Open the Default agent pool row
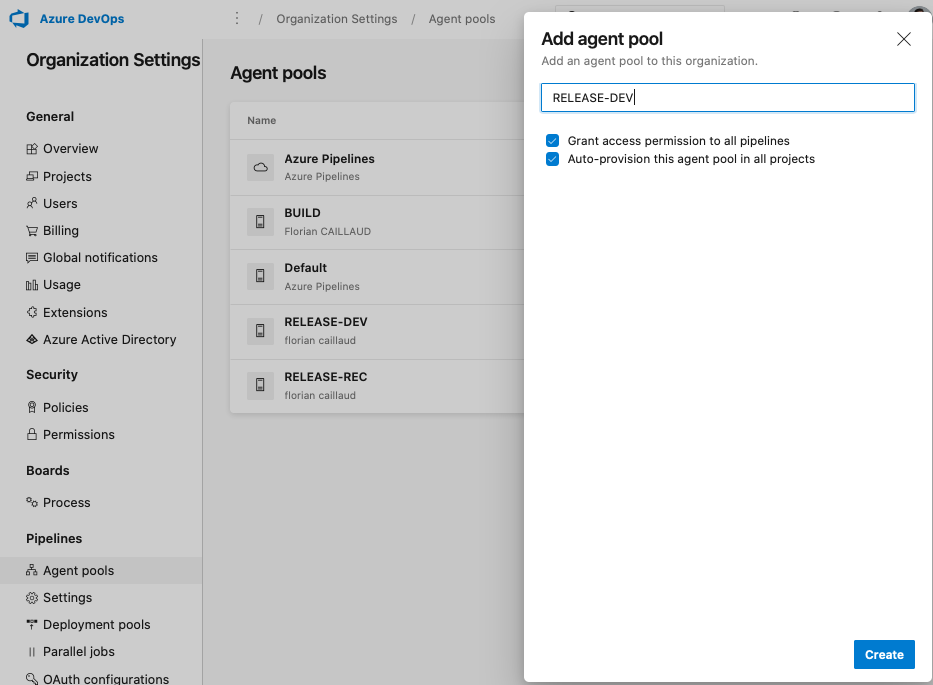 (377, 277)
